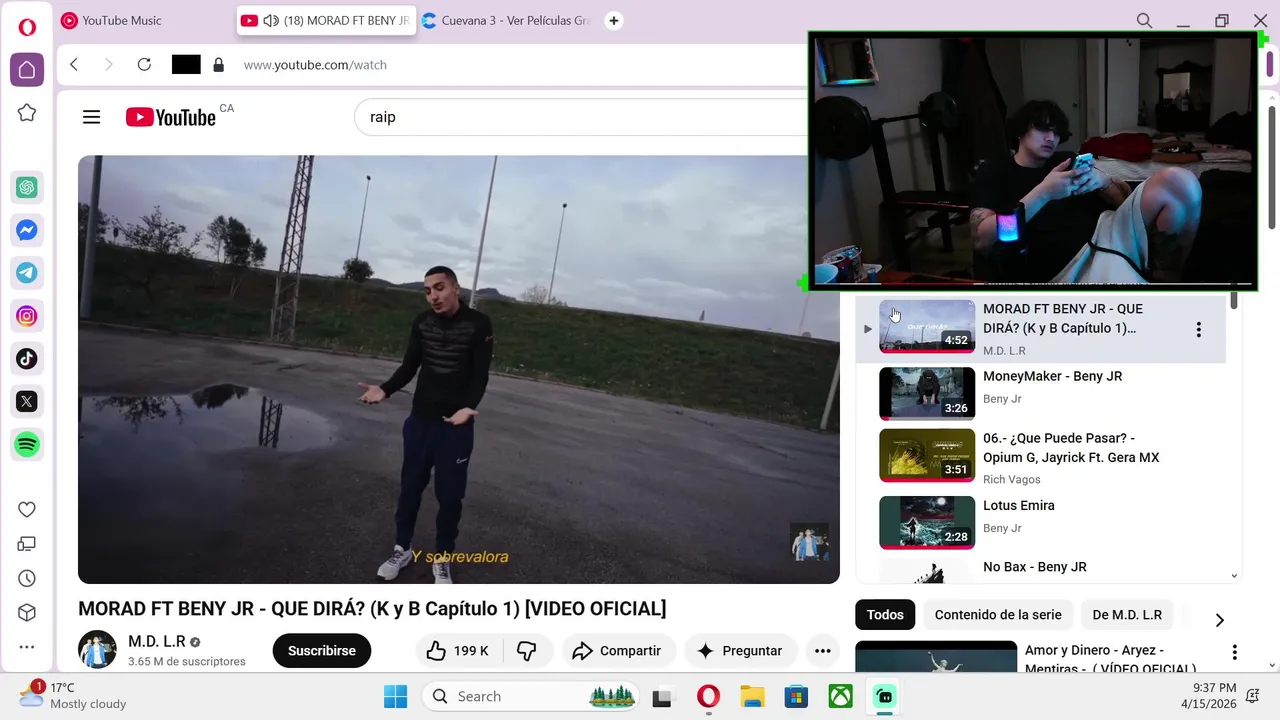This screenshot has width=1280, height=720.
Task: Select the De M.D. L.R filter chip
Action: [1127, 615]
